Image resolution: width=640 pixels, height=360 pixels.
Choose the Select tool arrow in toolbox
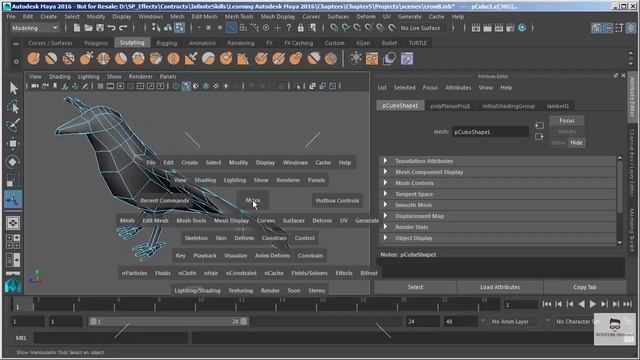(13, 88)
